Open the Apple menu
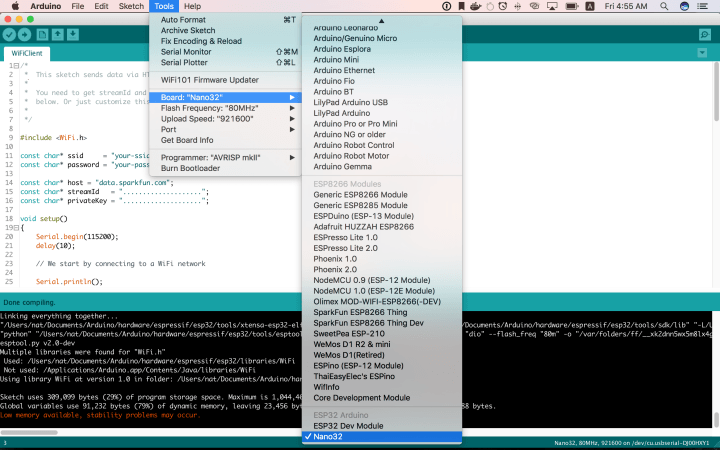This screenshot has height=450, width=720. (x=15, y=6)
